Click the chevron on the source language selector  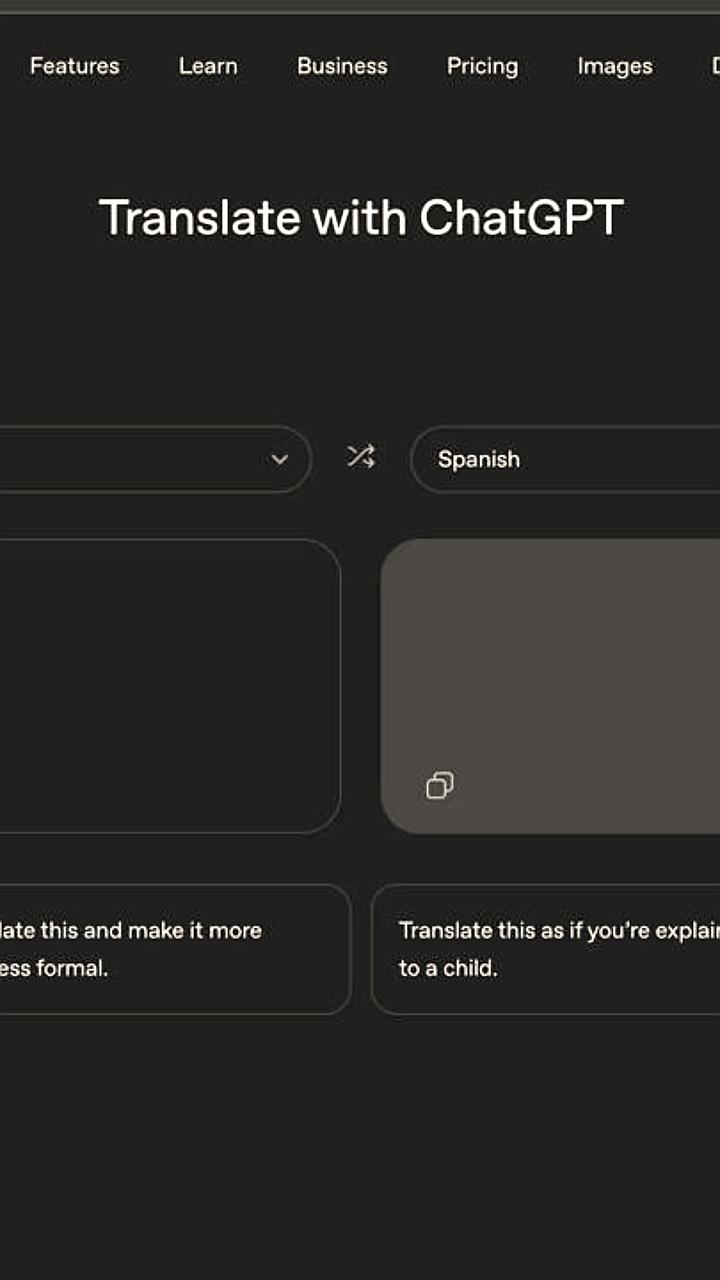point(279,459)
